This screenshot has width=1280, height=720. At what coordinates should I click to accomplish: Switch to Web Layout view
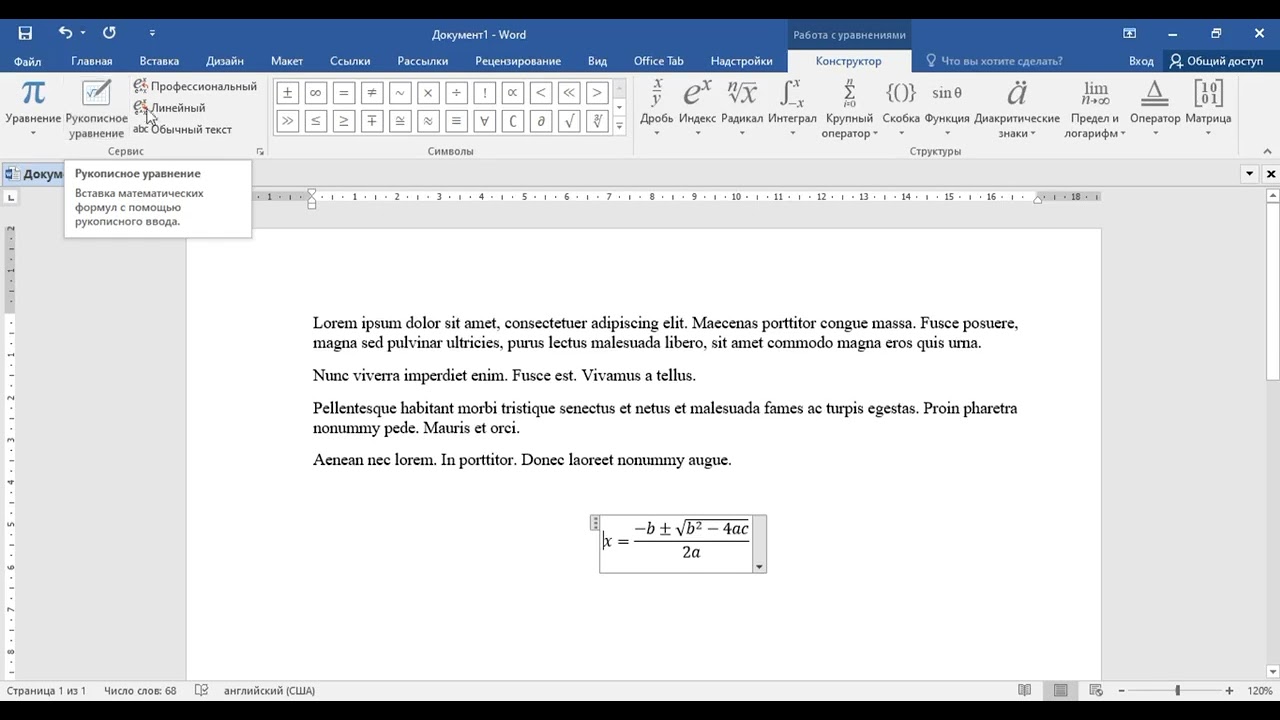point(1096,691)
